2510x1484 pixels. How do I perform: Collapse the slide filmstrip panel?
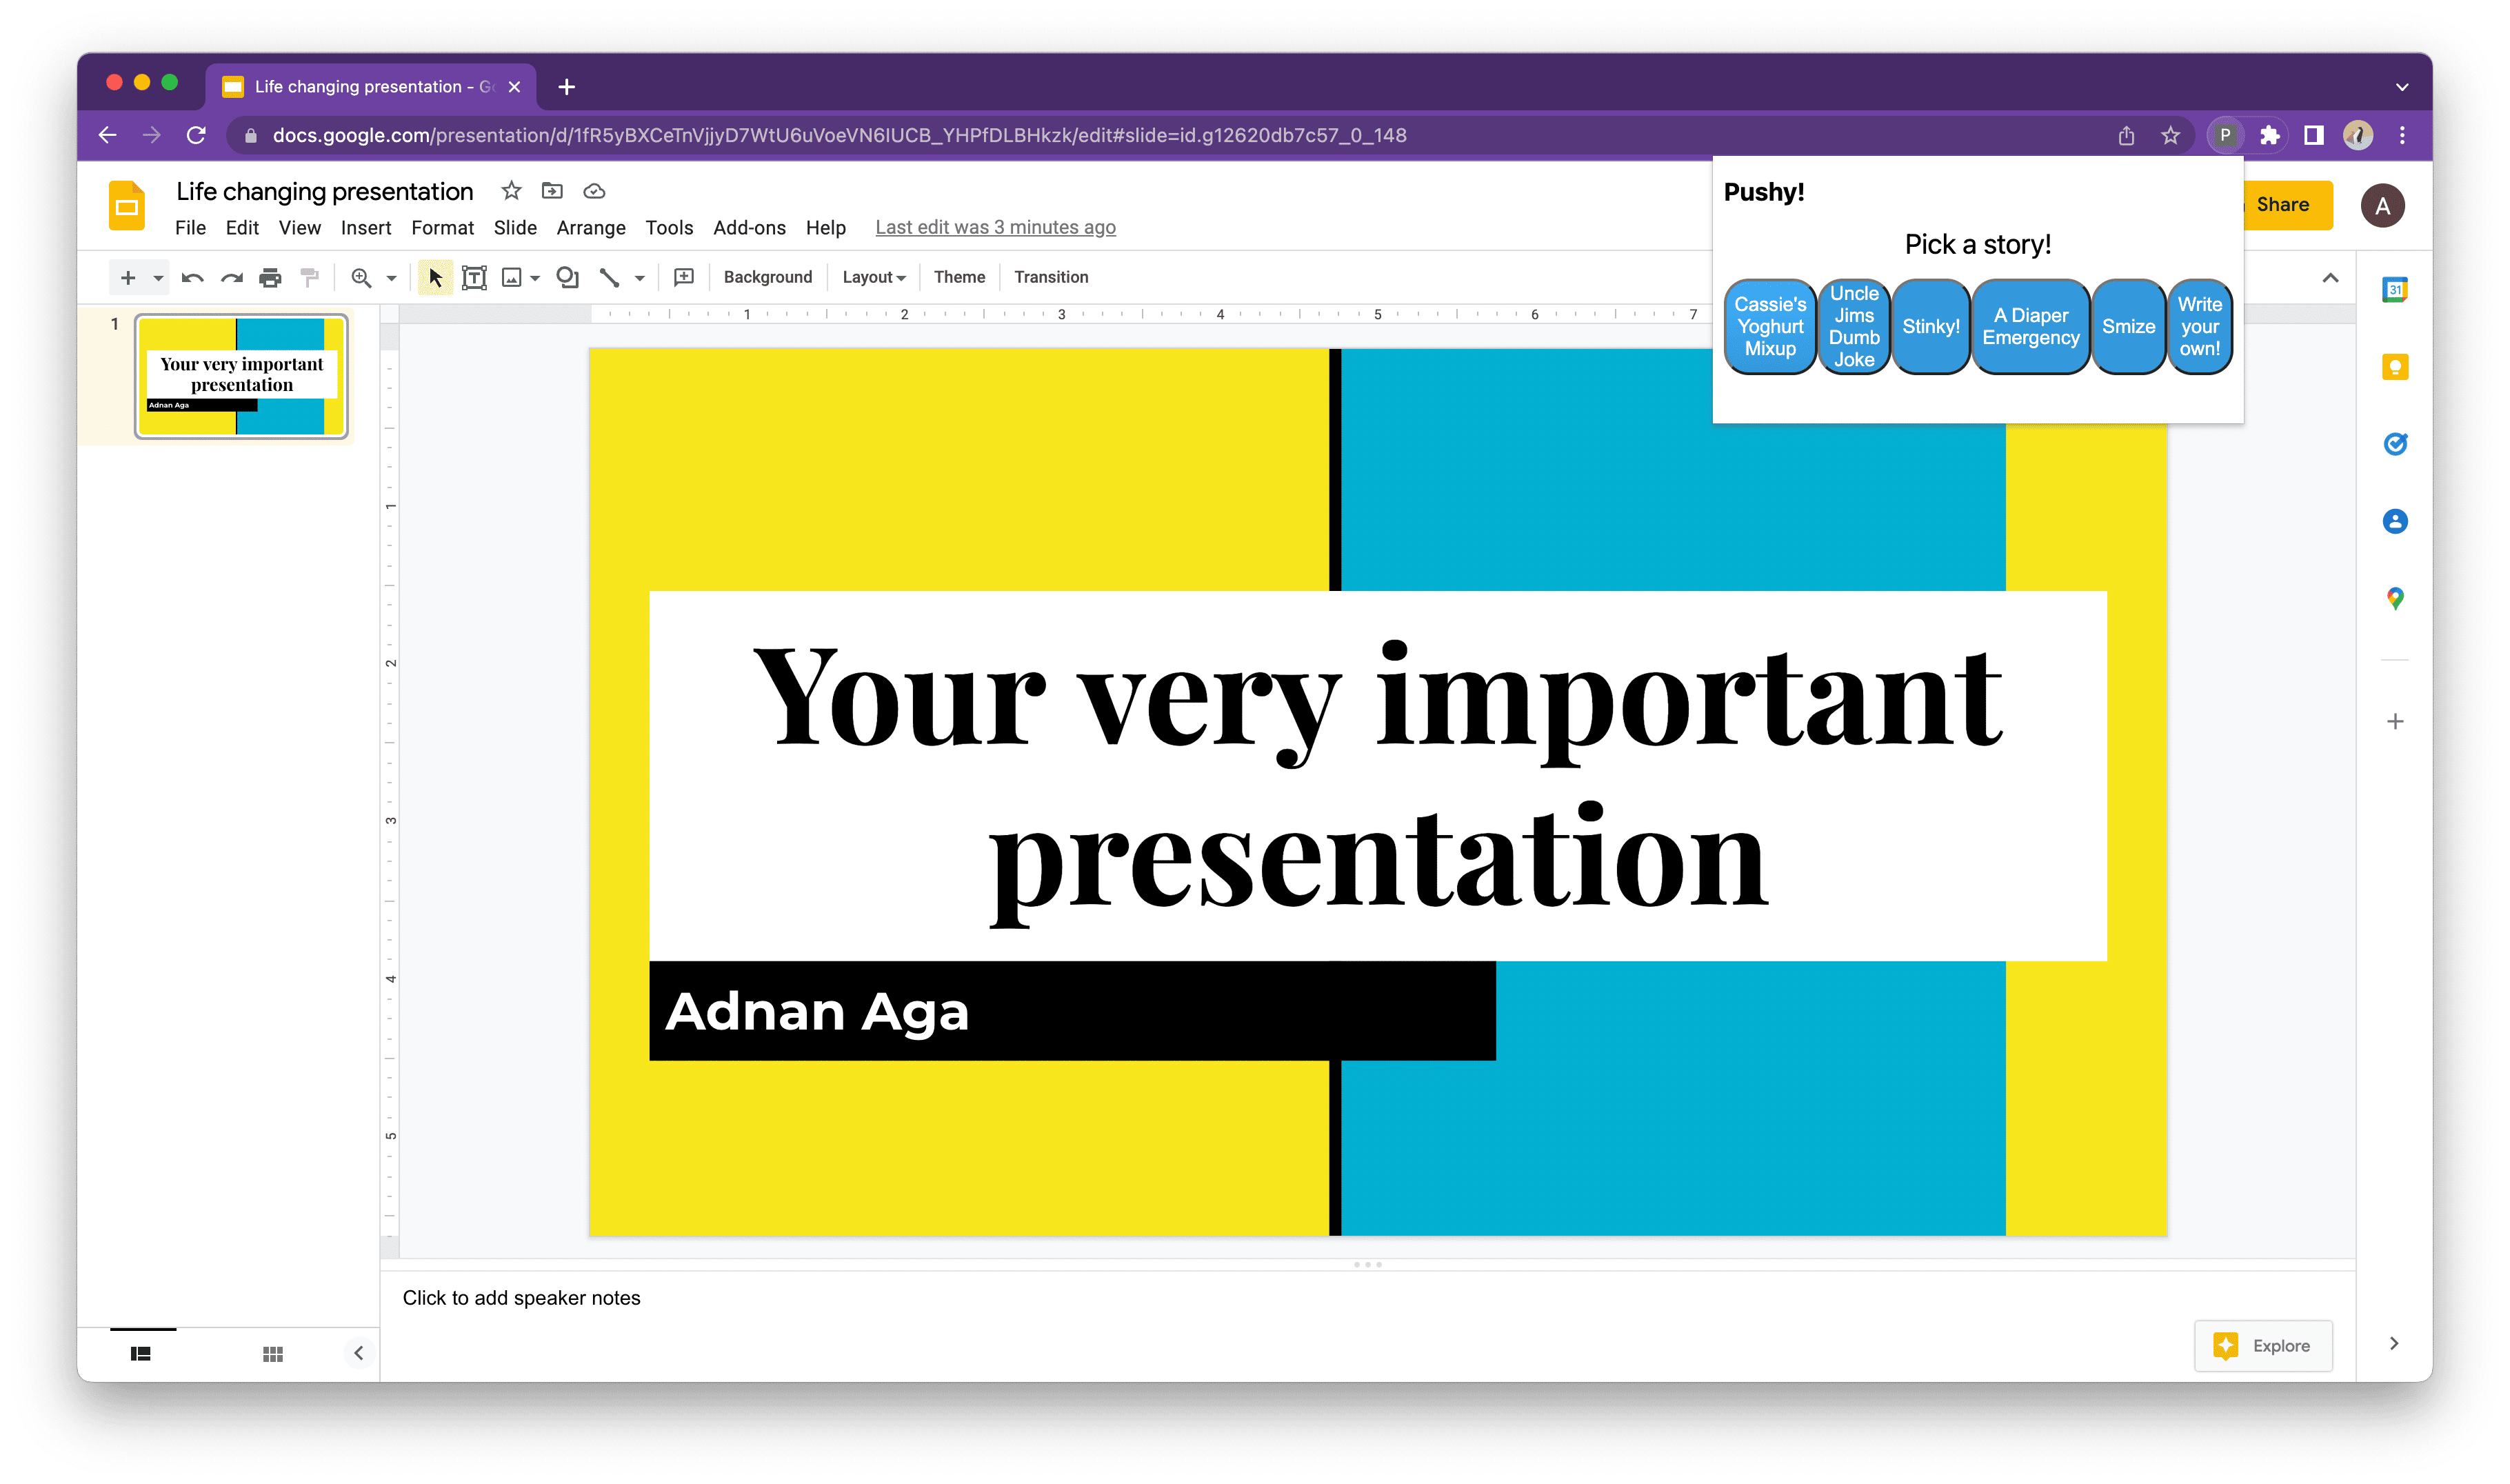tap(358, 1353)
